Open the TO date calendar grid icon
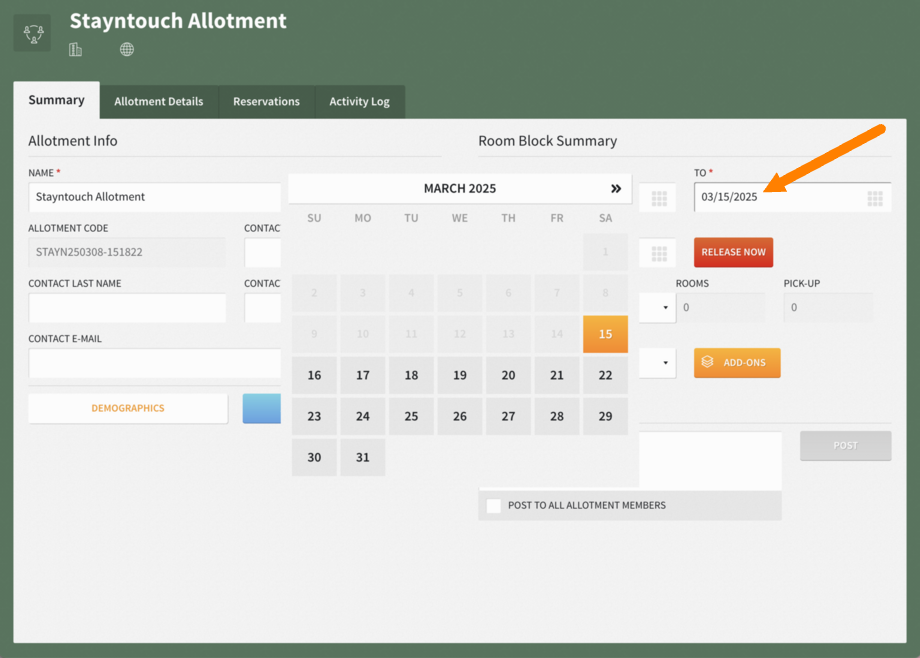 point(875,198)
